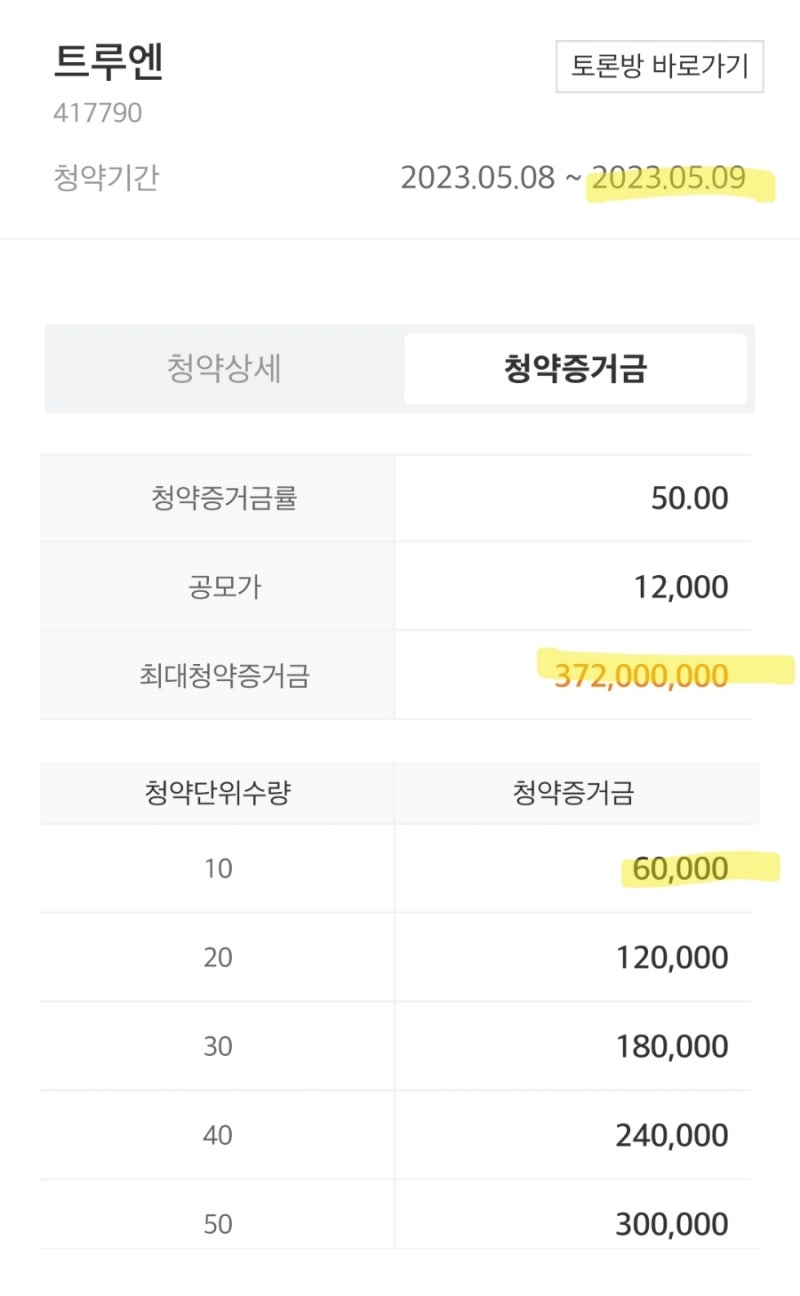800x1296 pixels.
Task: Click the 청약증거금 column header in table
Action: (x=573, y=794)
